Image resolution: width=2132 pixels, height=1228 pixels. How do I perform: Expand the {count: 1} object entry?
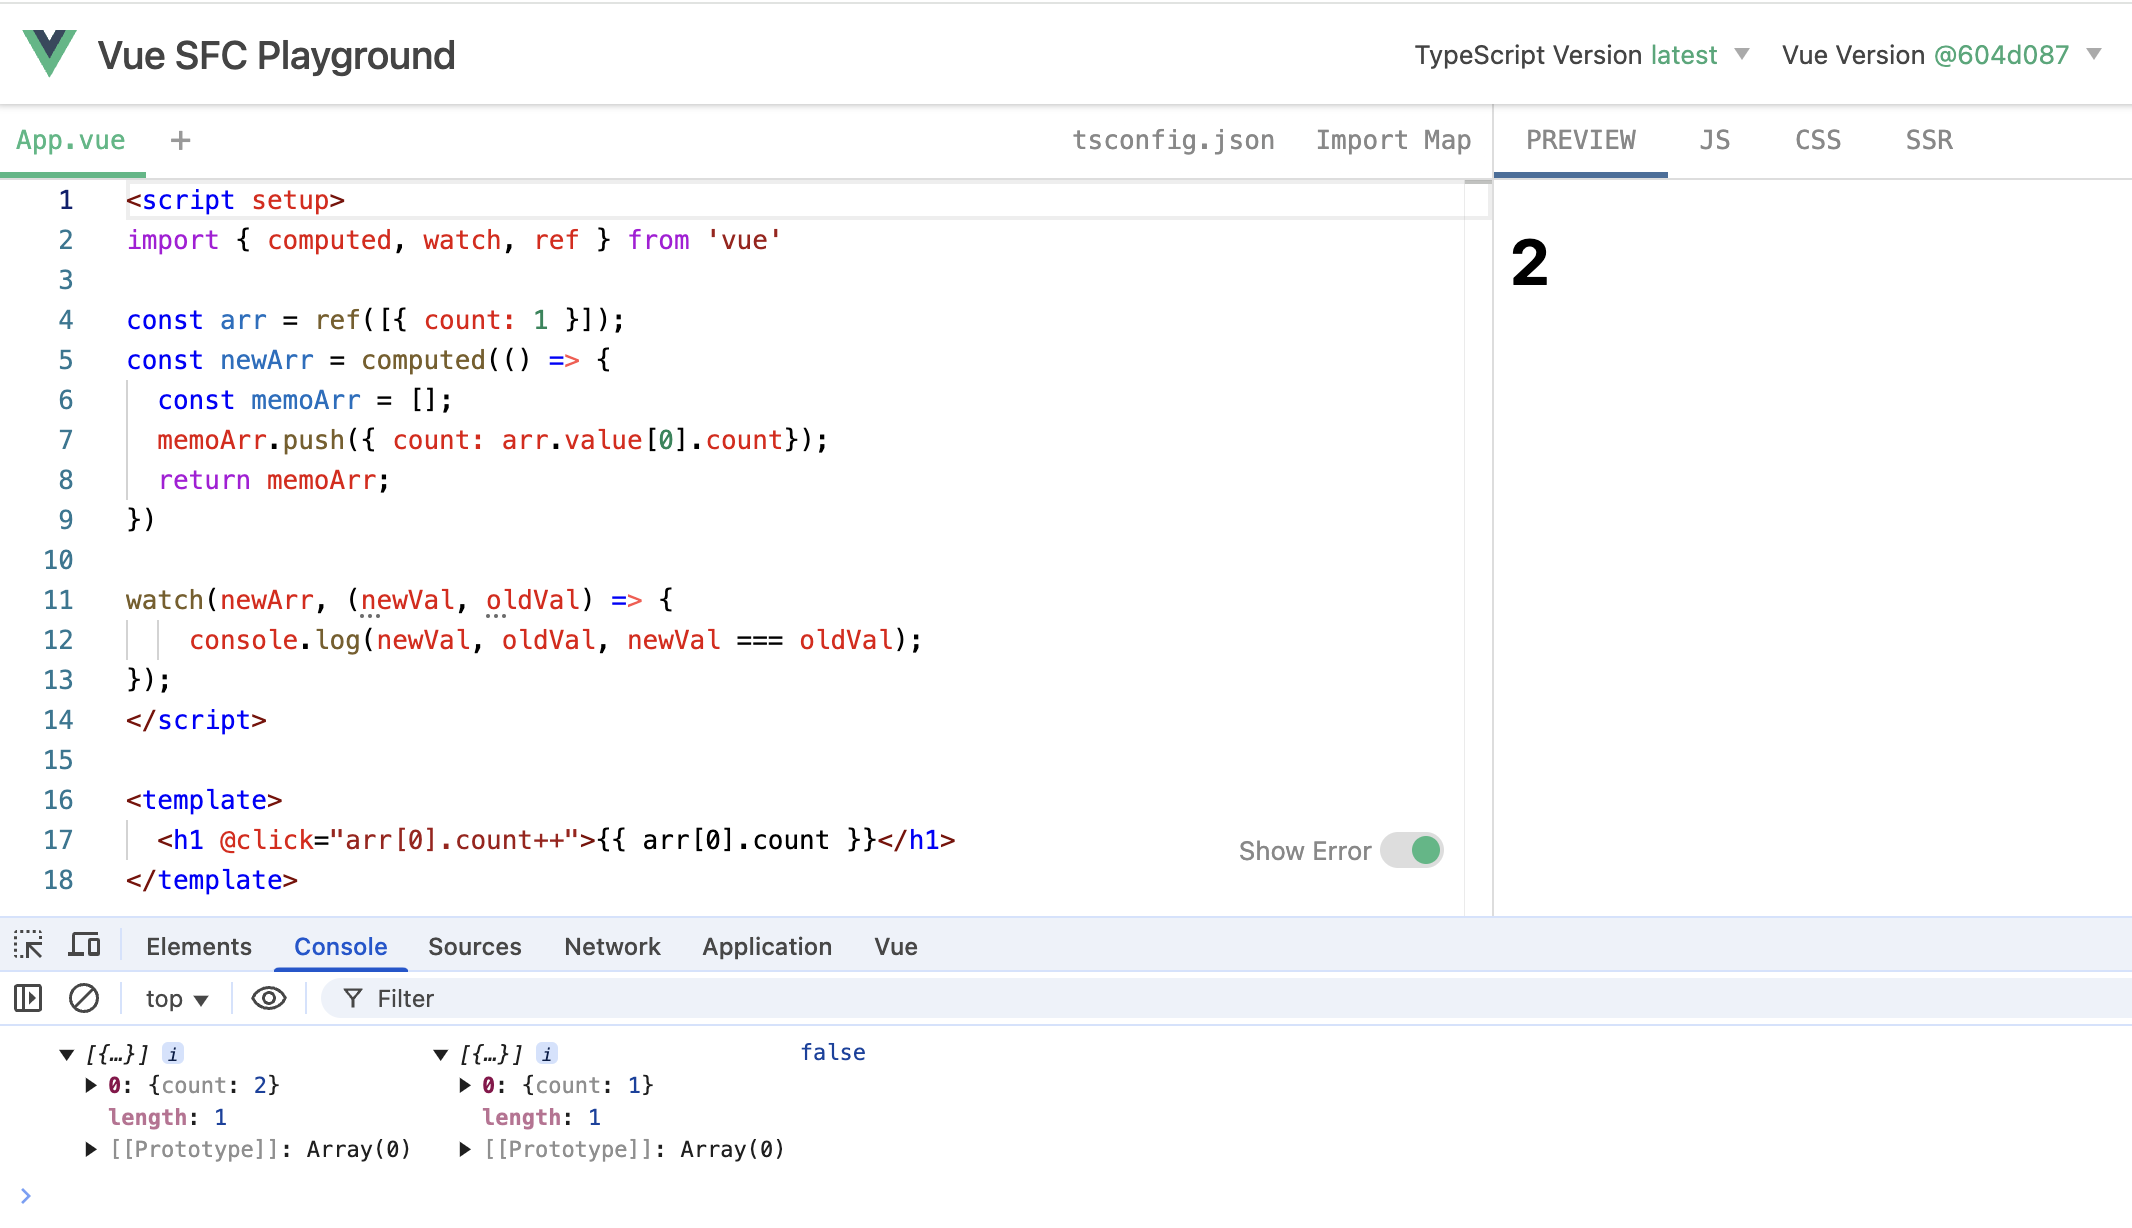point(465,1085)
